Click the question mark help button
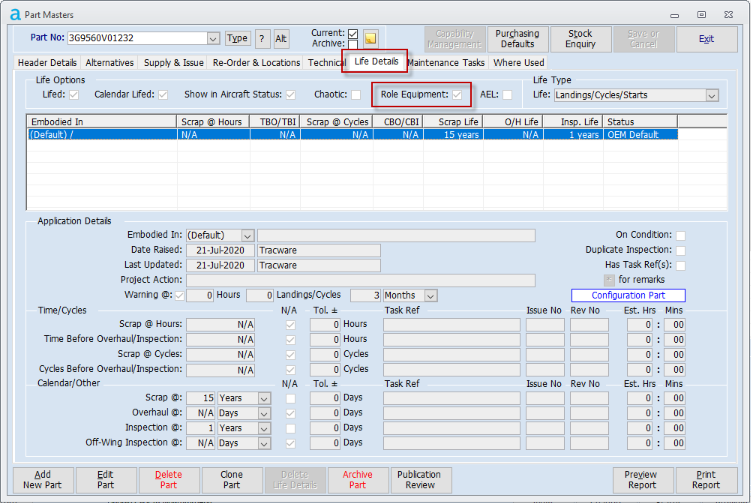 pos(262,38)
